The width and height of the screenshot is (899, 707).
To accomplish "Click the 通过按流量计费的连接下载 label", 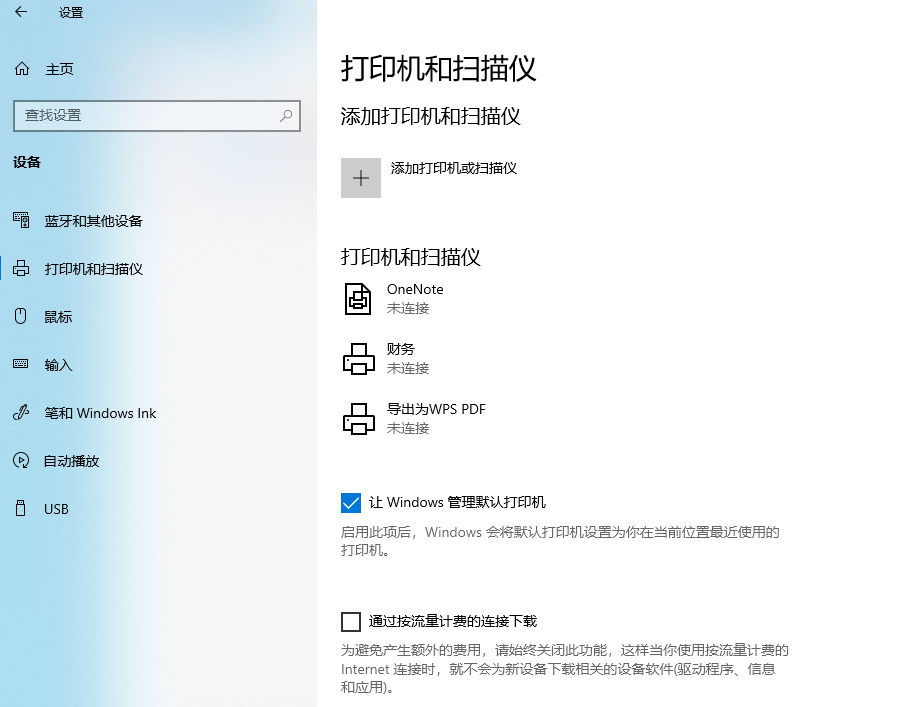I will 453,621.
